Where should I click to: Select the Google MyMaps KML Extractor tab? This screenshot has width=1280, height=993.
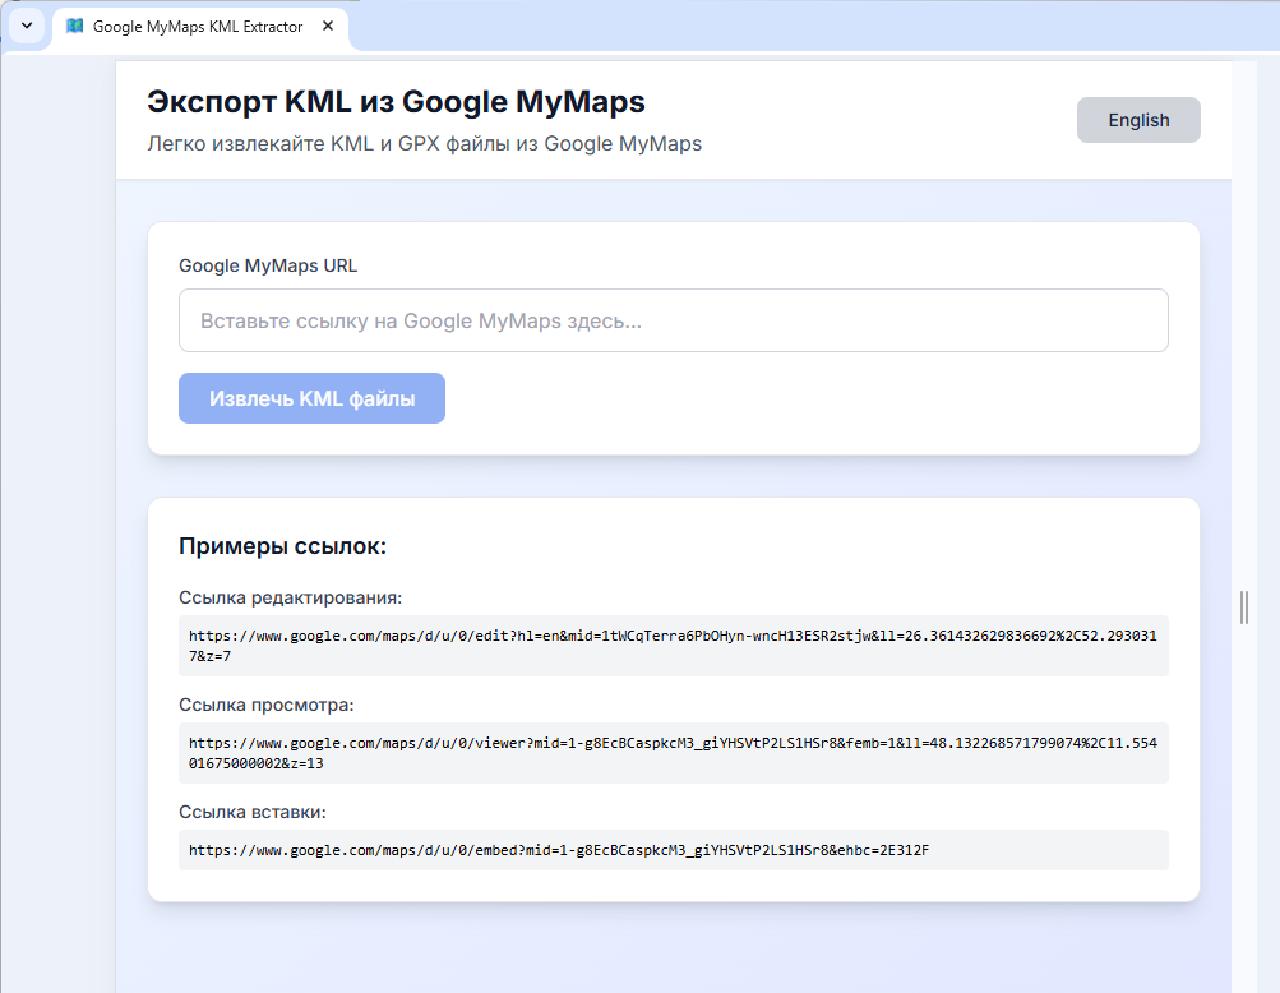[199, 27]
